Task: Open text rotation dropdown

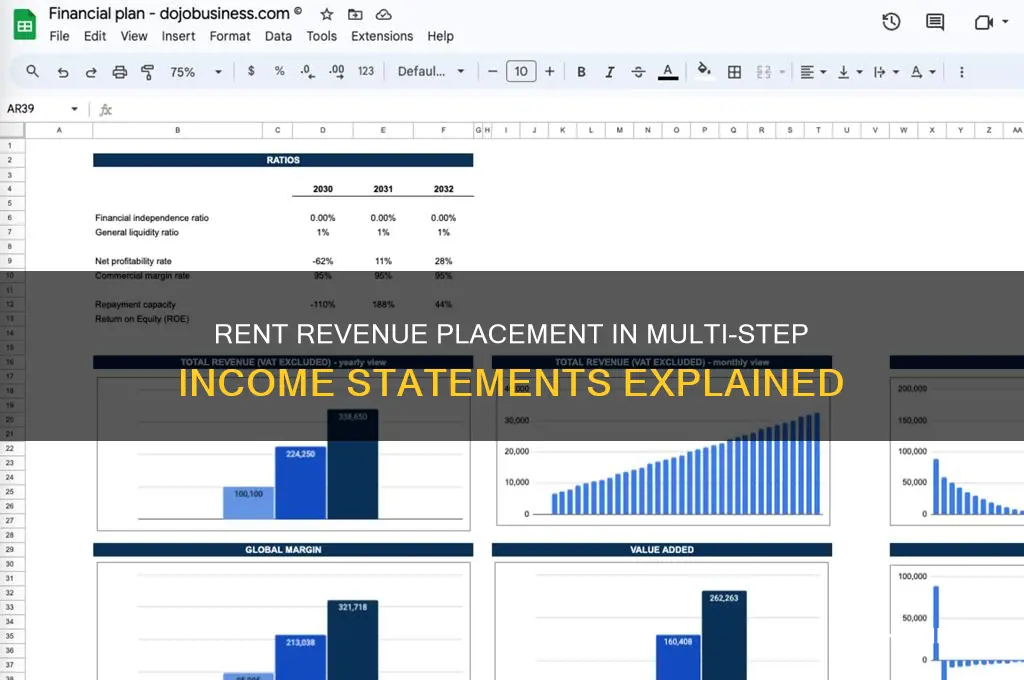Action: click(x=923, y=72)
